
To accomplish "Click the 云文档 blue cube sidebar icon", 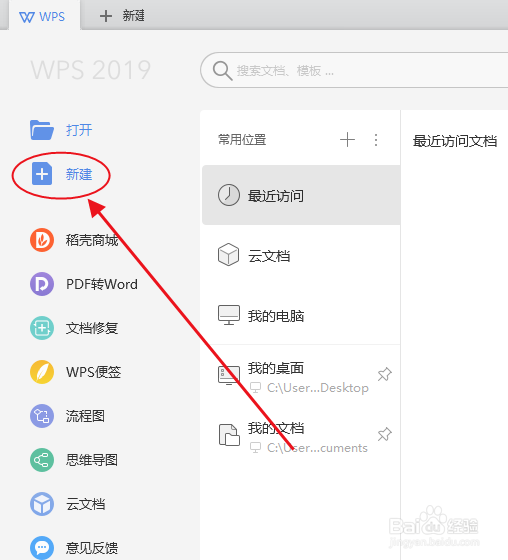I will click(x=42, y=504).
